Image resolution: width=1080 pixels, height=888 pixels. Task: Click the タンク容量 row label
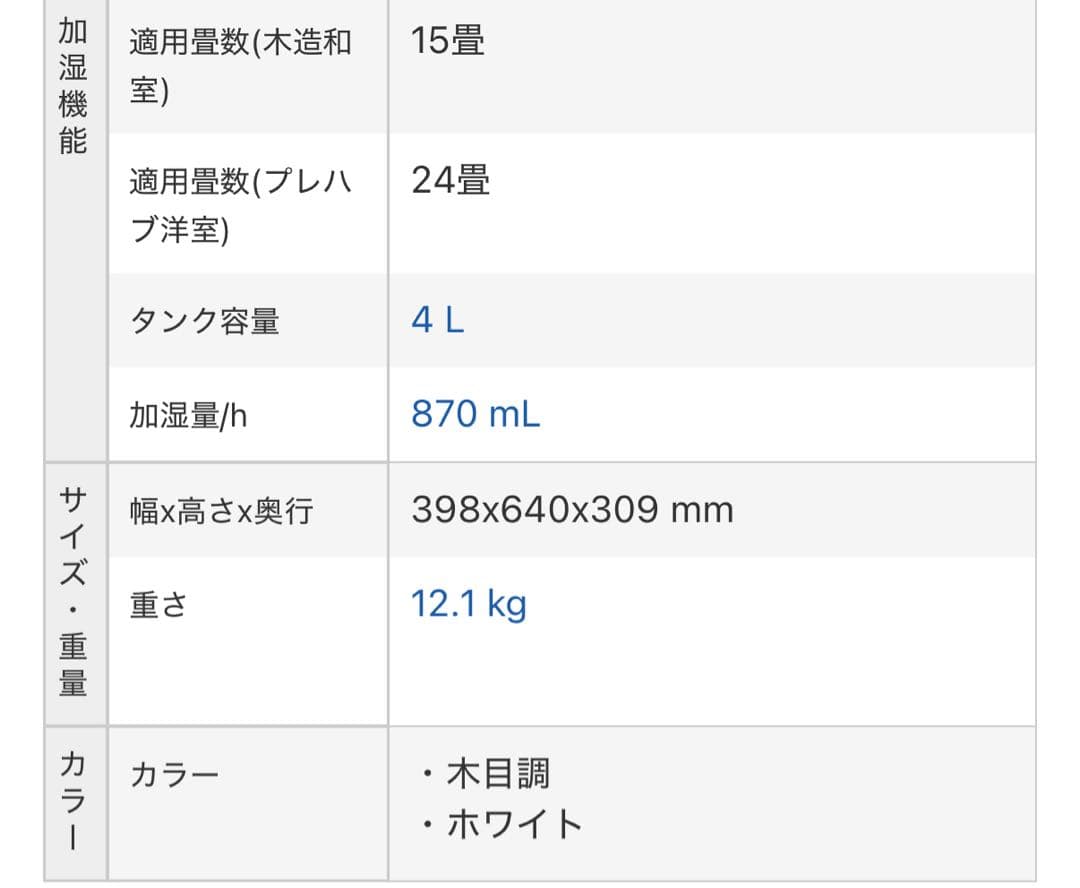[x=204, y=321]
